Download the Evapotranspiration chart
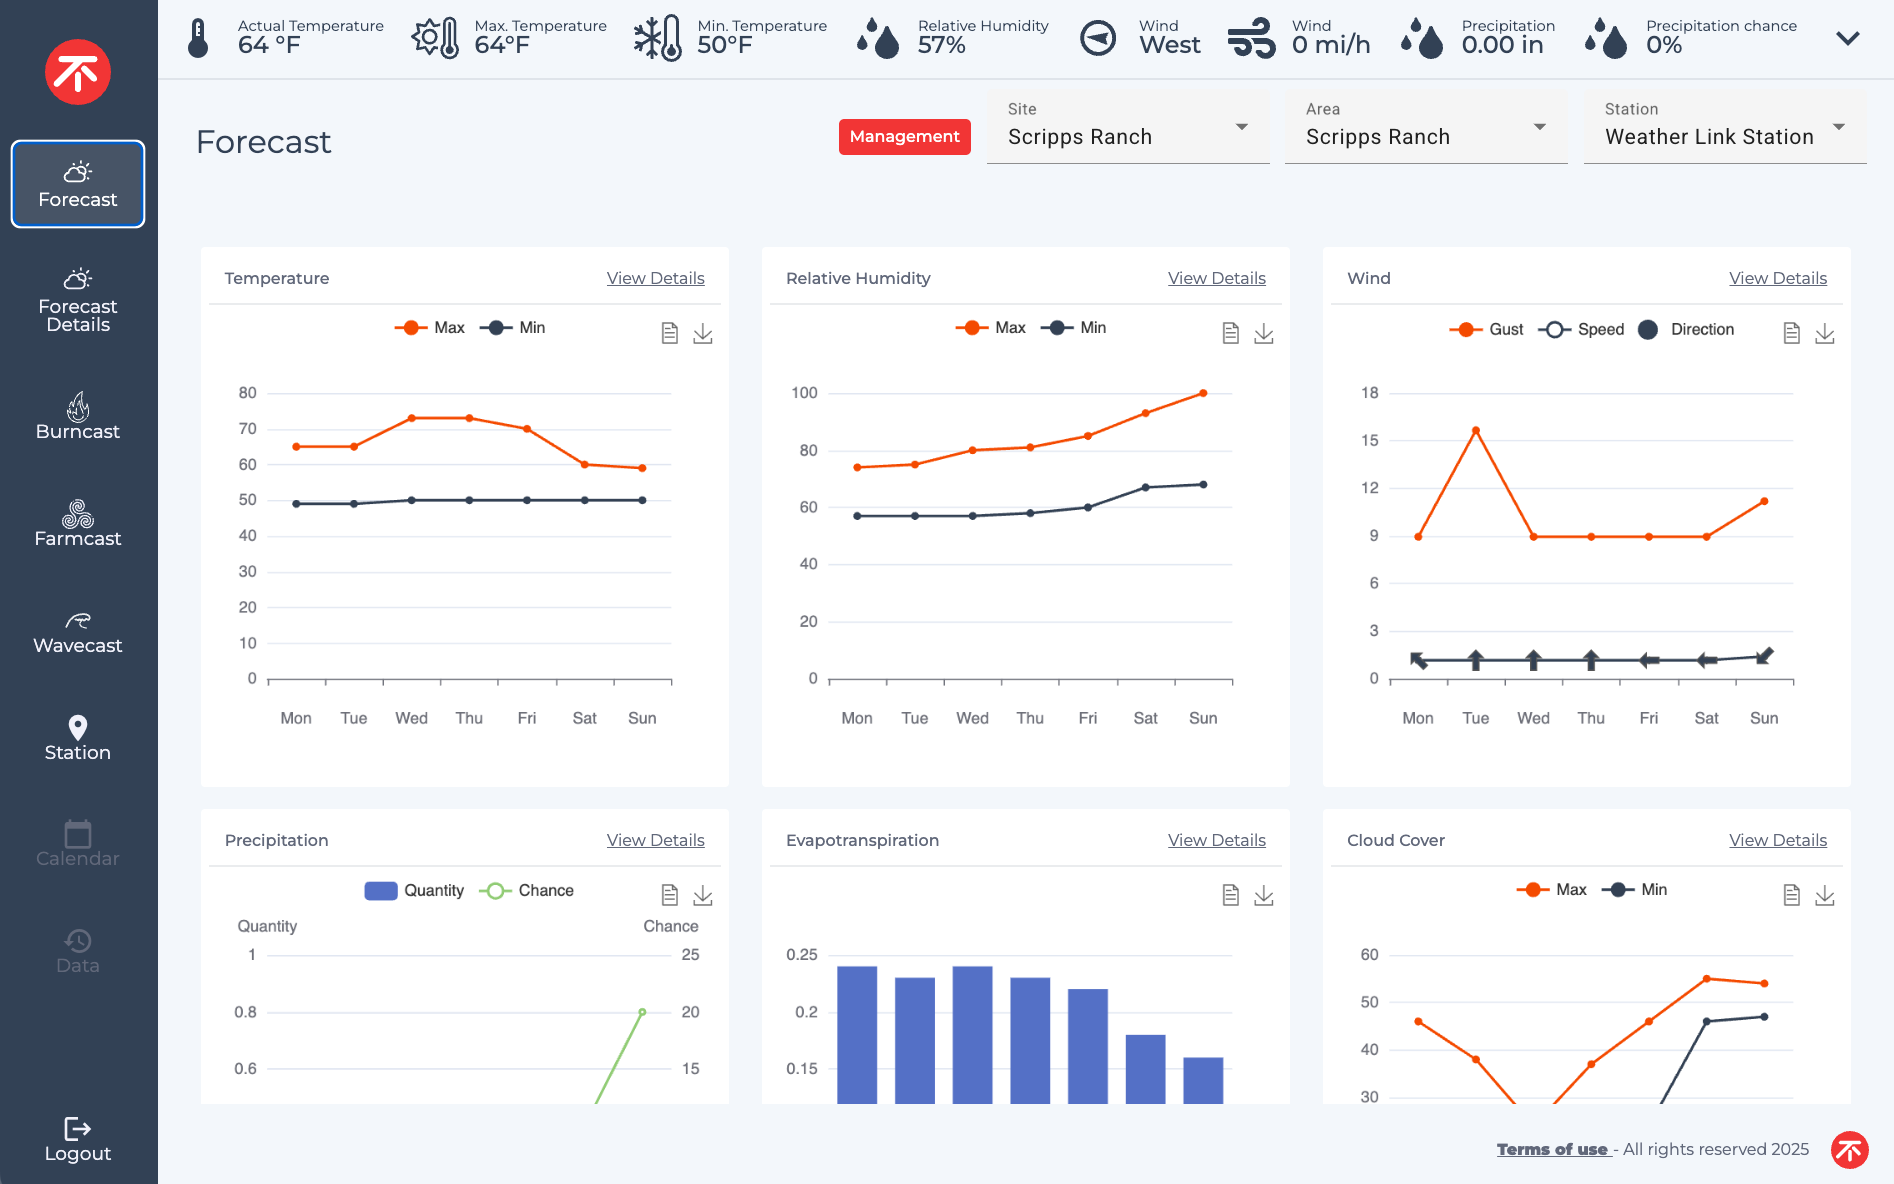The width and height of the screenshot is (1894, 1184). [x=1264, y=895]
